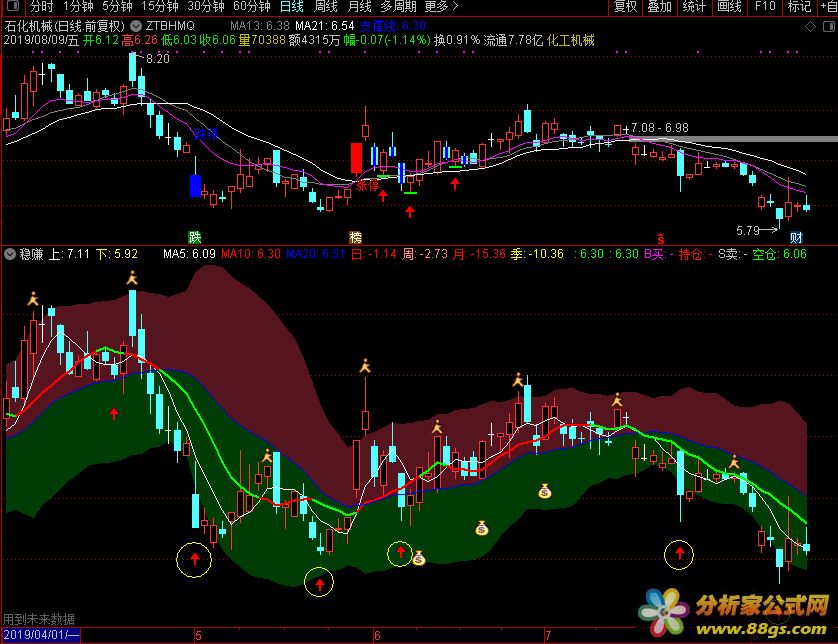Click the 5.79 low price label
This screenshot has height=644, width=838.
click(x=748, y=230)
